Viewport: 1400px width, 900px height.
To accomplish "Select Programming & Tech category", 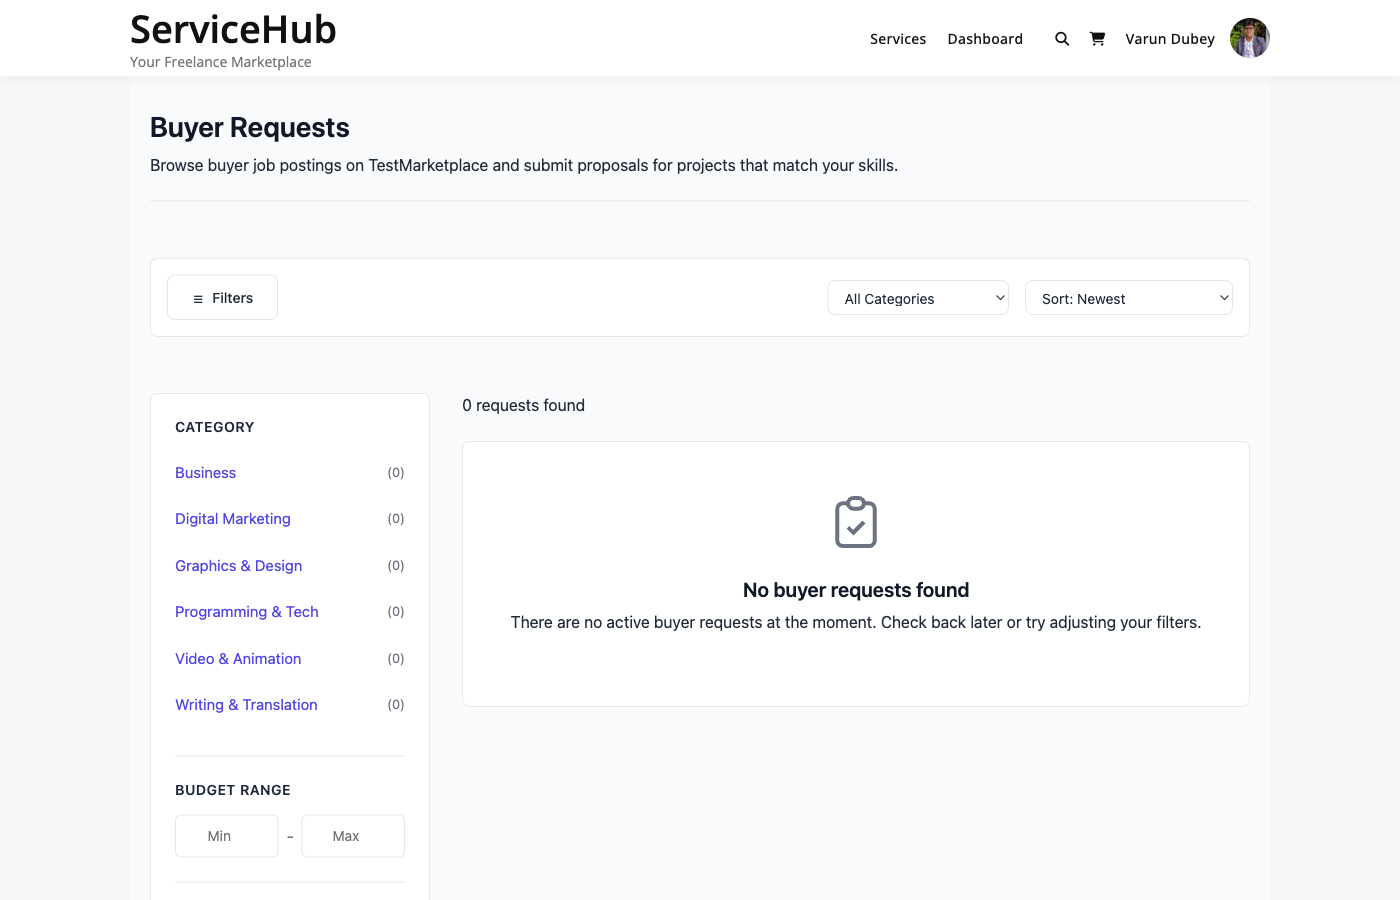I will [246, 612].
